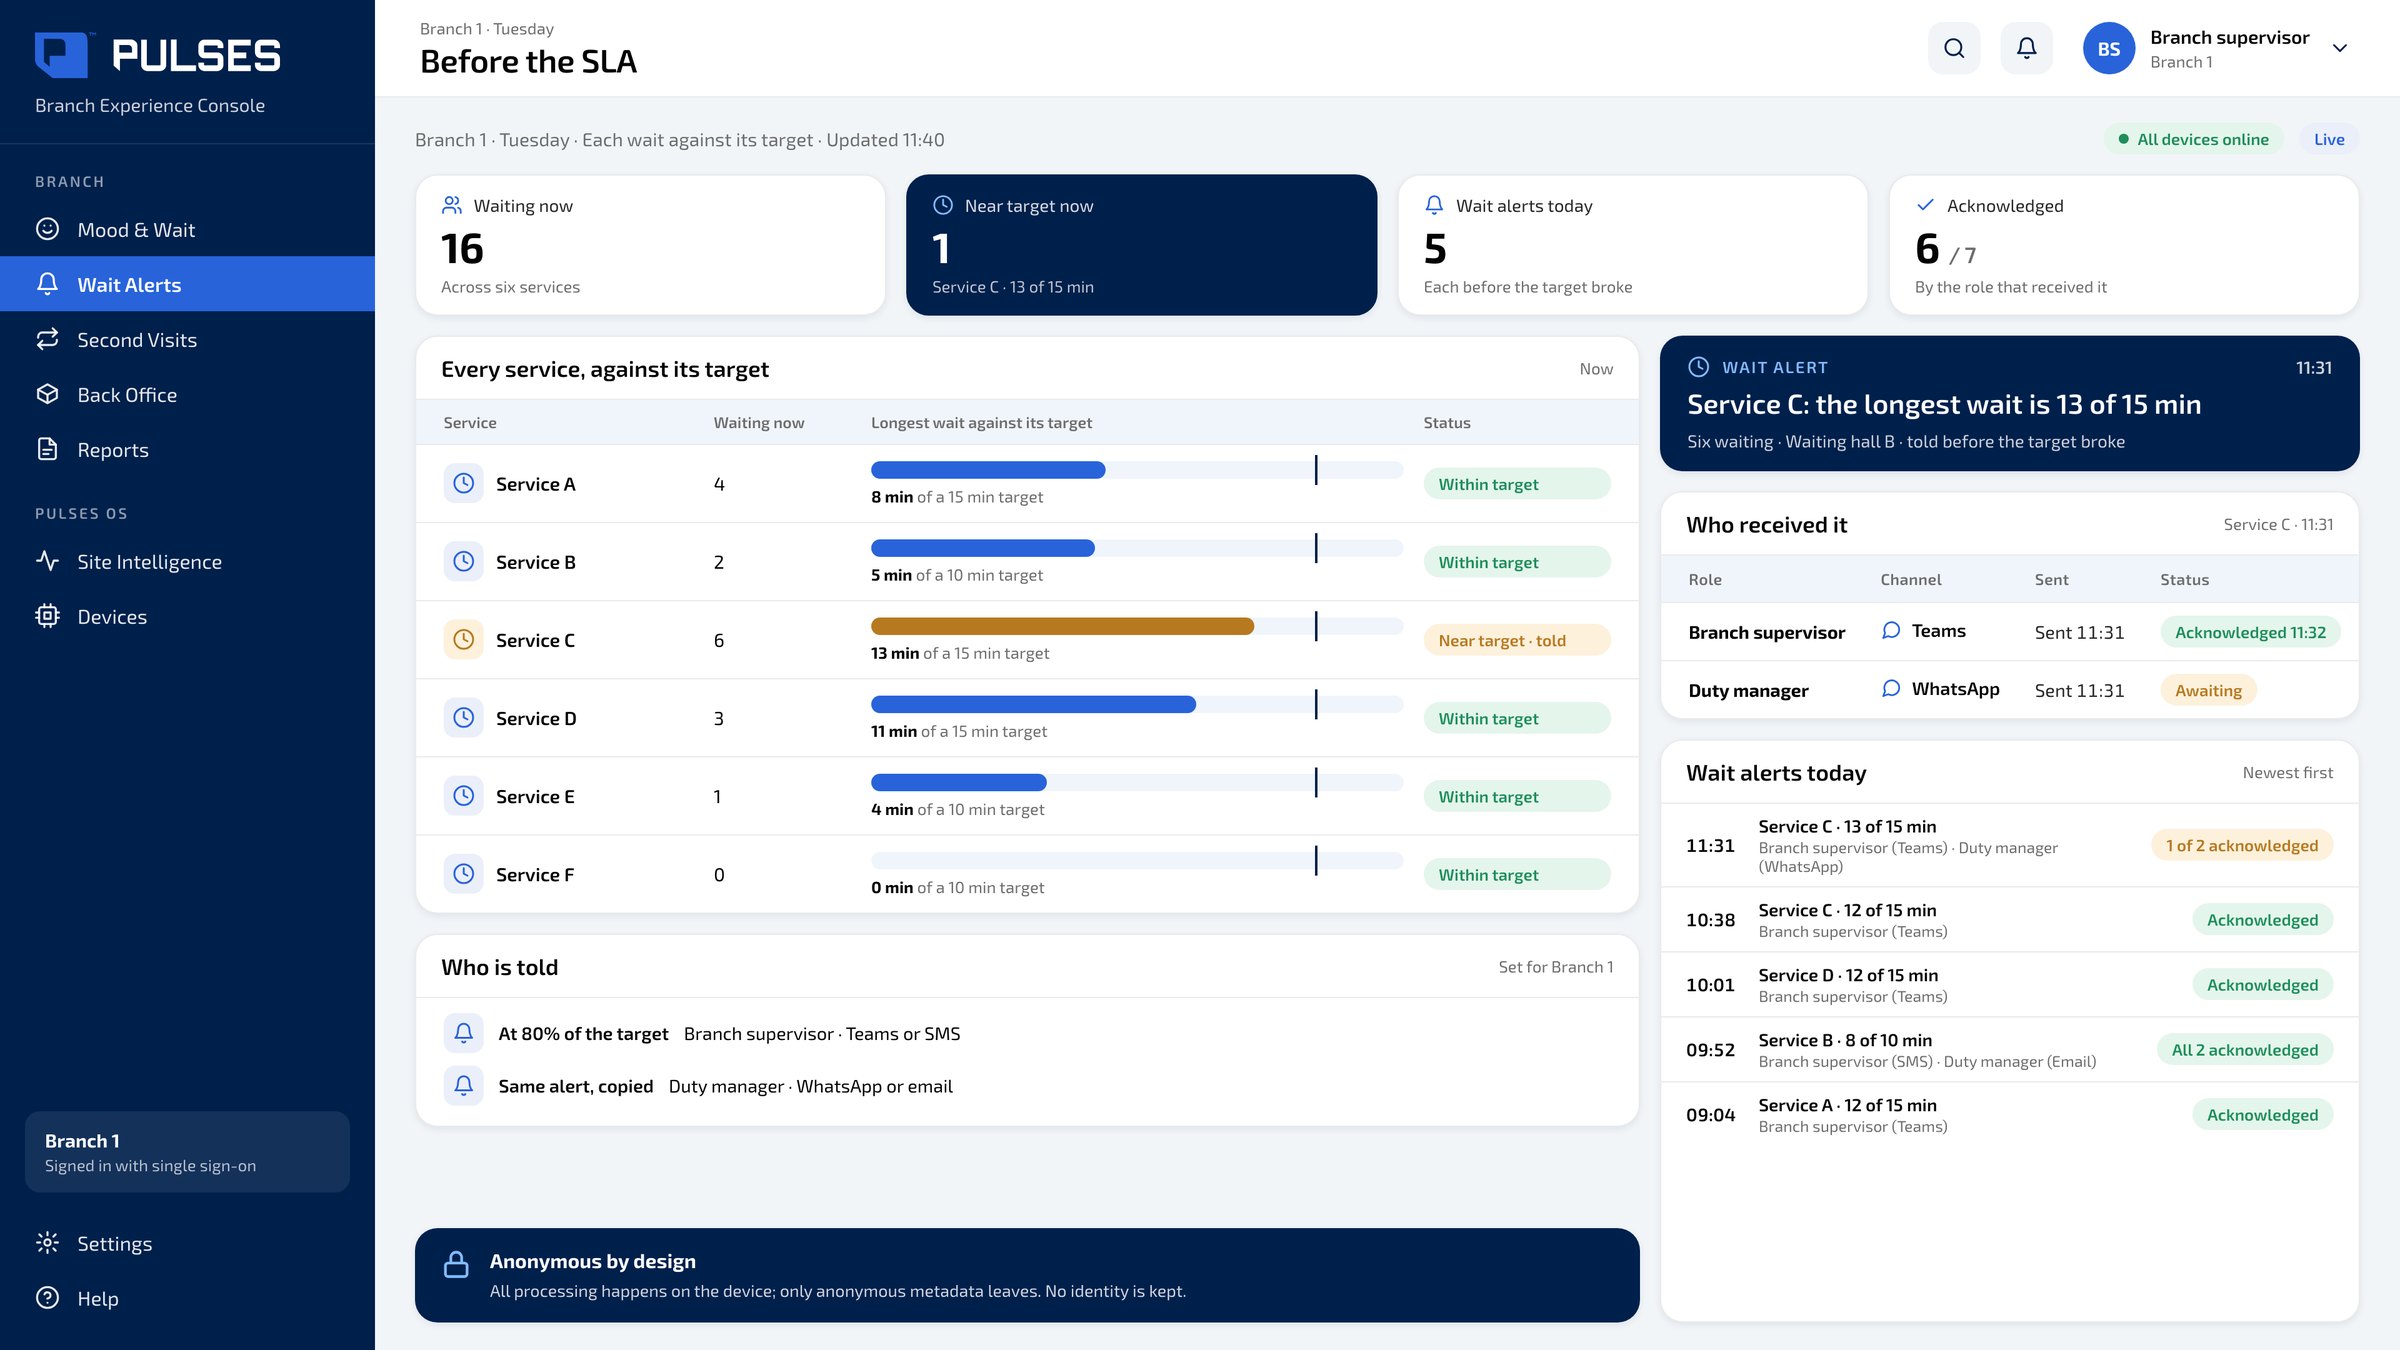Click the Newest first sort label

click(x=2287, y=772)
